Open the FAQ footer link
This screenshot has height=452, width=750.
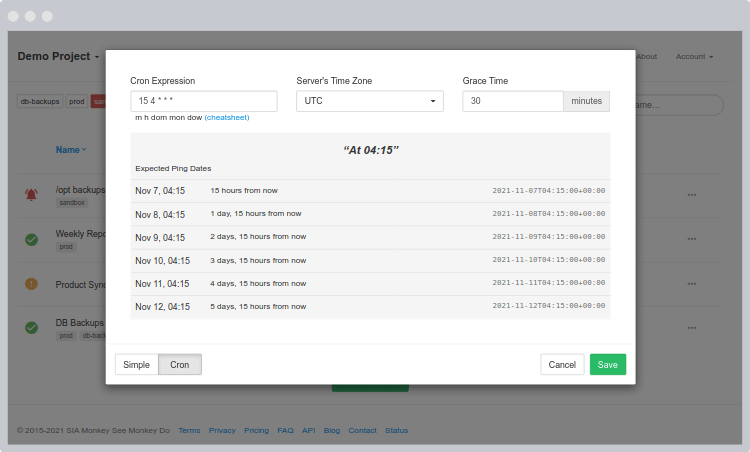pyautogui.click(x=285, y=430)
